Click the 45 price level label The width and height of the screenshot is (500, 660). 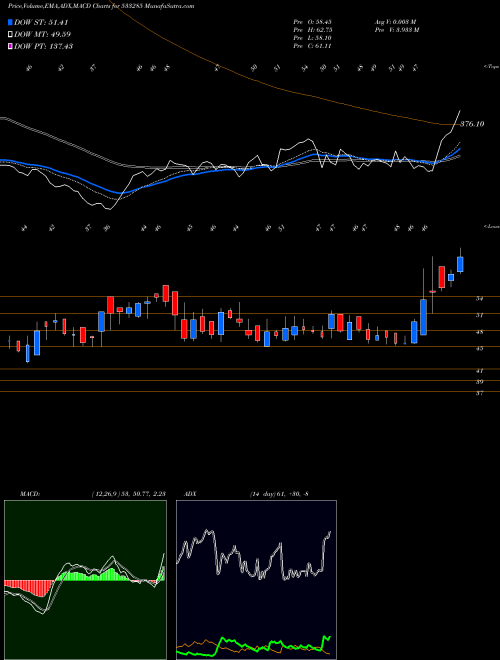click(x=479, y=349)
